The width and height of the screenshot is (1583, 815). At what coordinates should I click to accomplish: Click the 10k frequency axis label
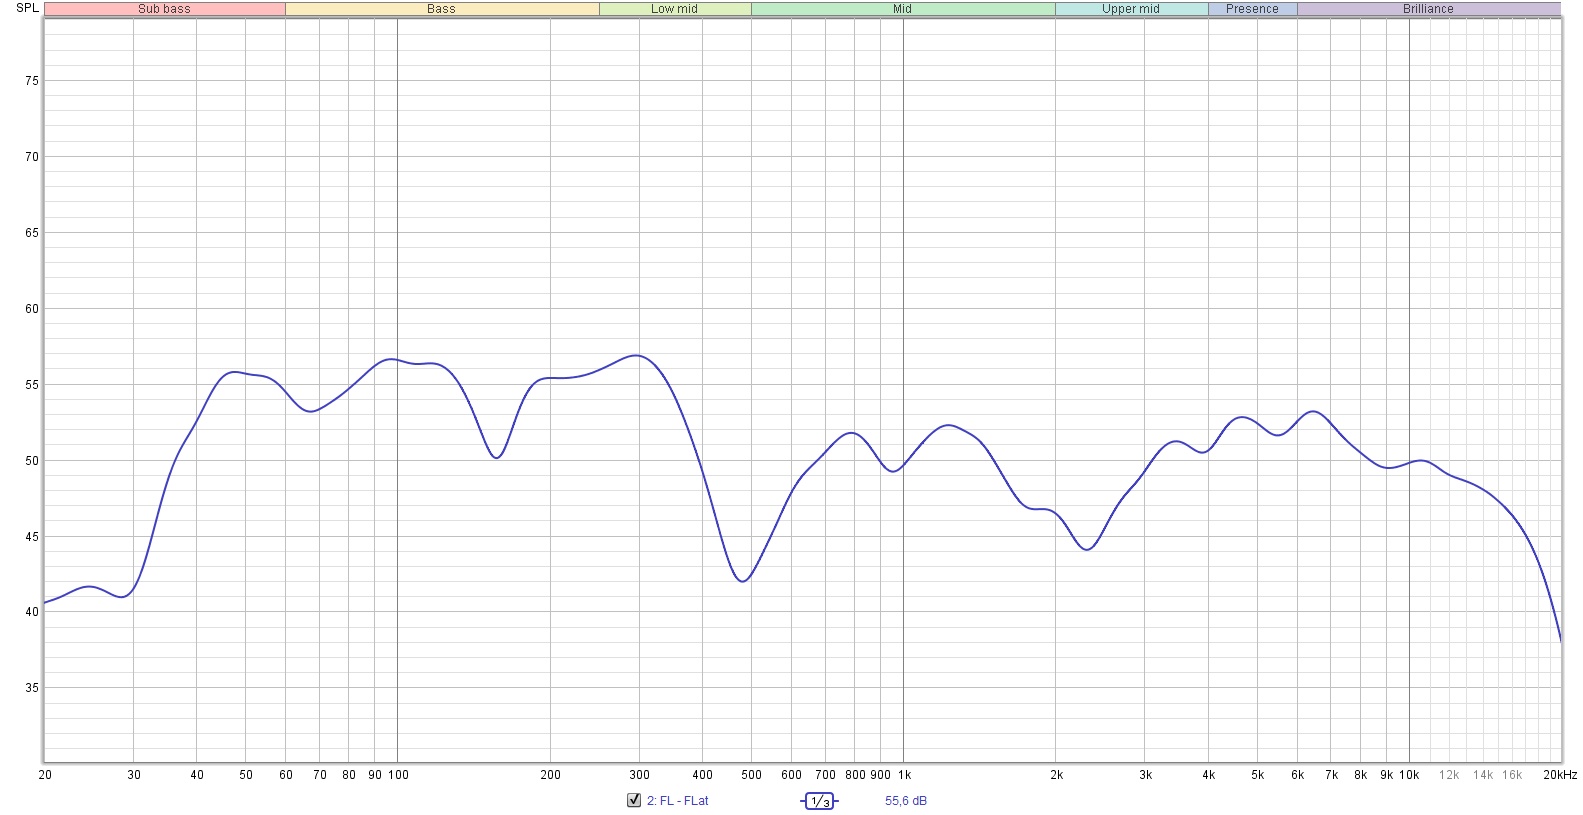coord(1409,775)
